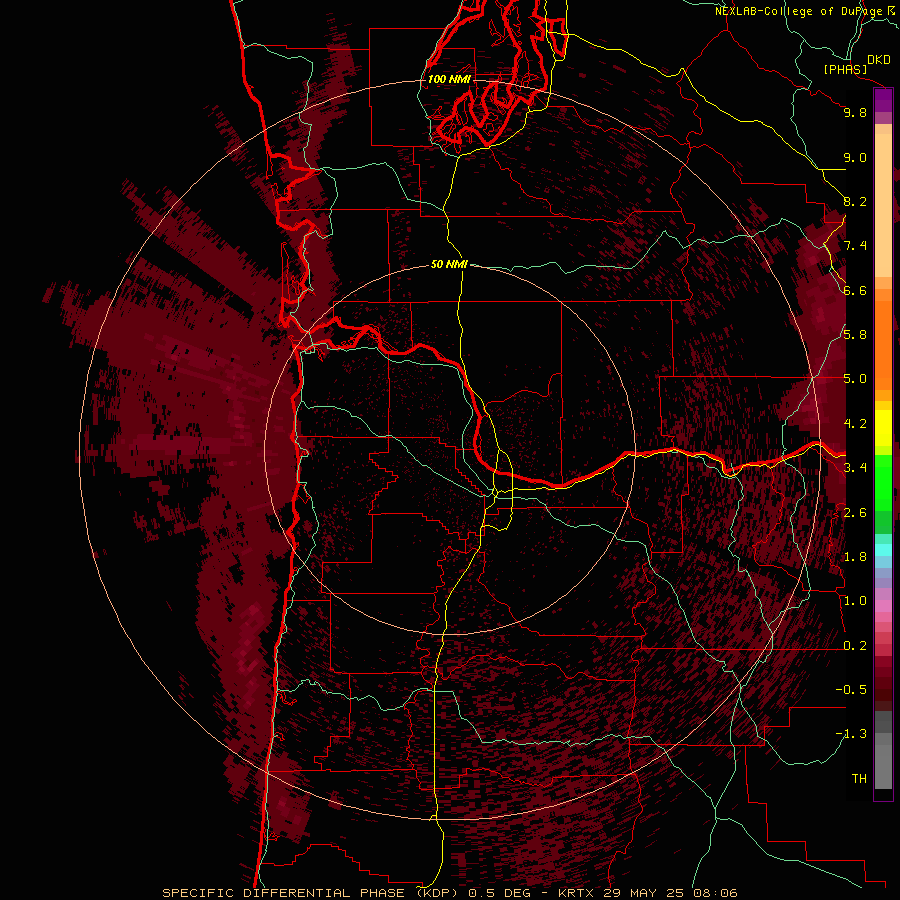The image size is (900, 900).
Task: Click the KRTX station identifier in caption
Action: (x=578, y=893)
